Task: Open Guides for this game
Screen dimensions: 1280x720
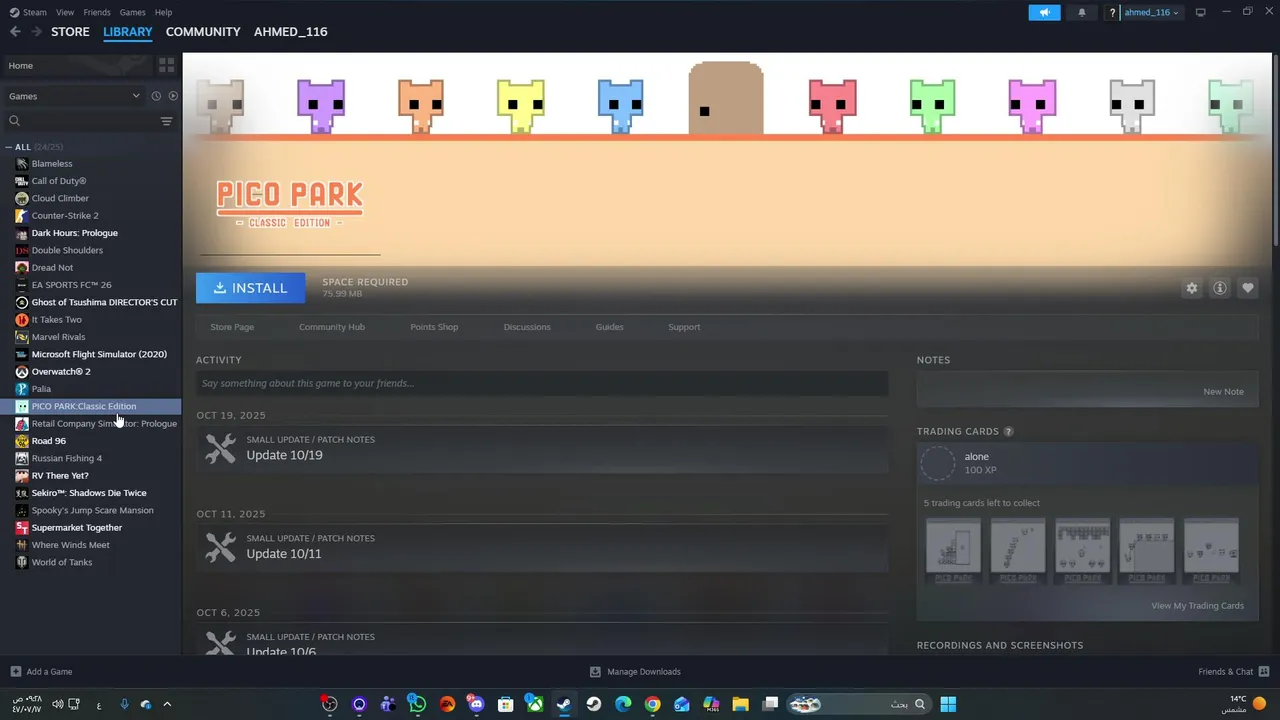Action: pos(609,327)
